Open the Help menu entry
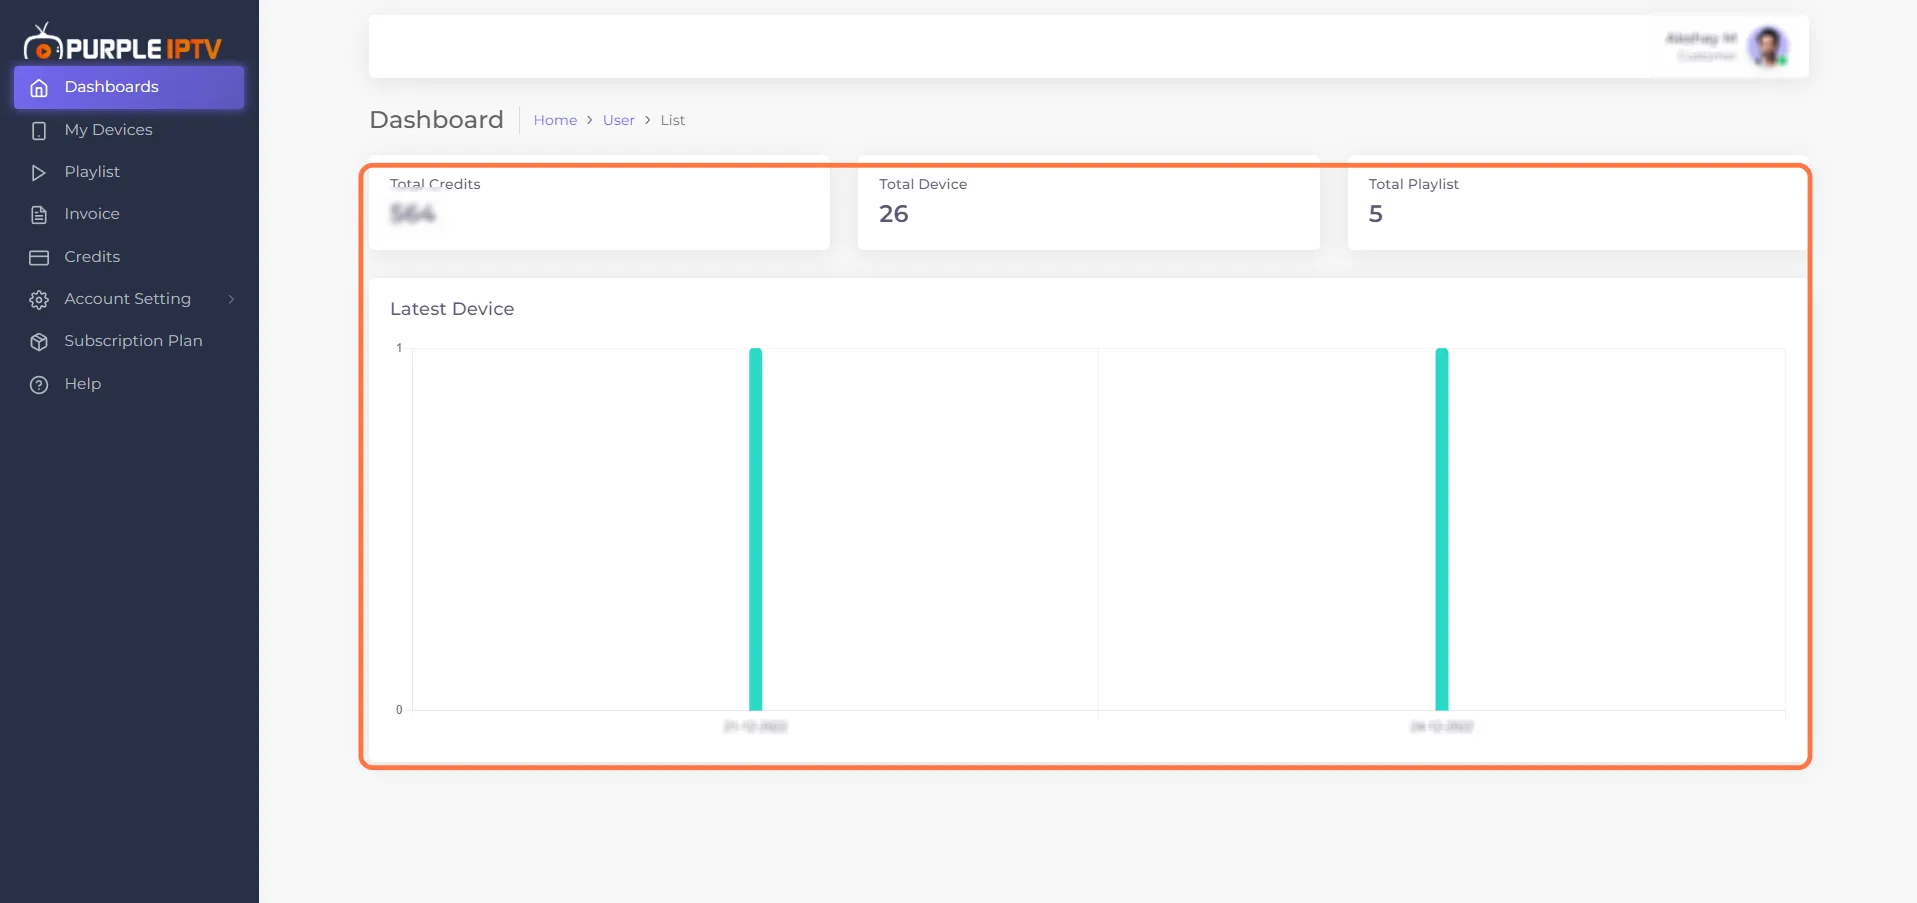 [x=129, y=384]
